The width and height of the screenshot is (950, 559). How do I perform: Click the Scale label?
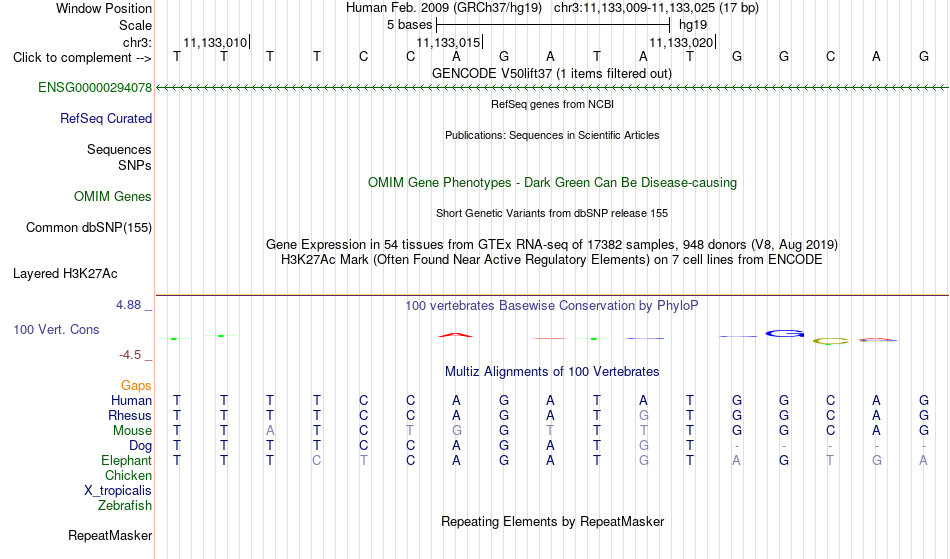pos(135,25)
